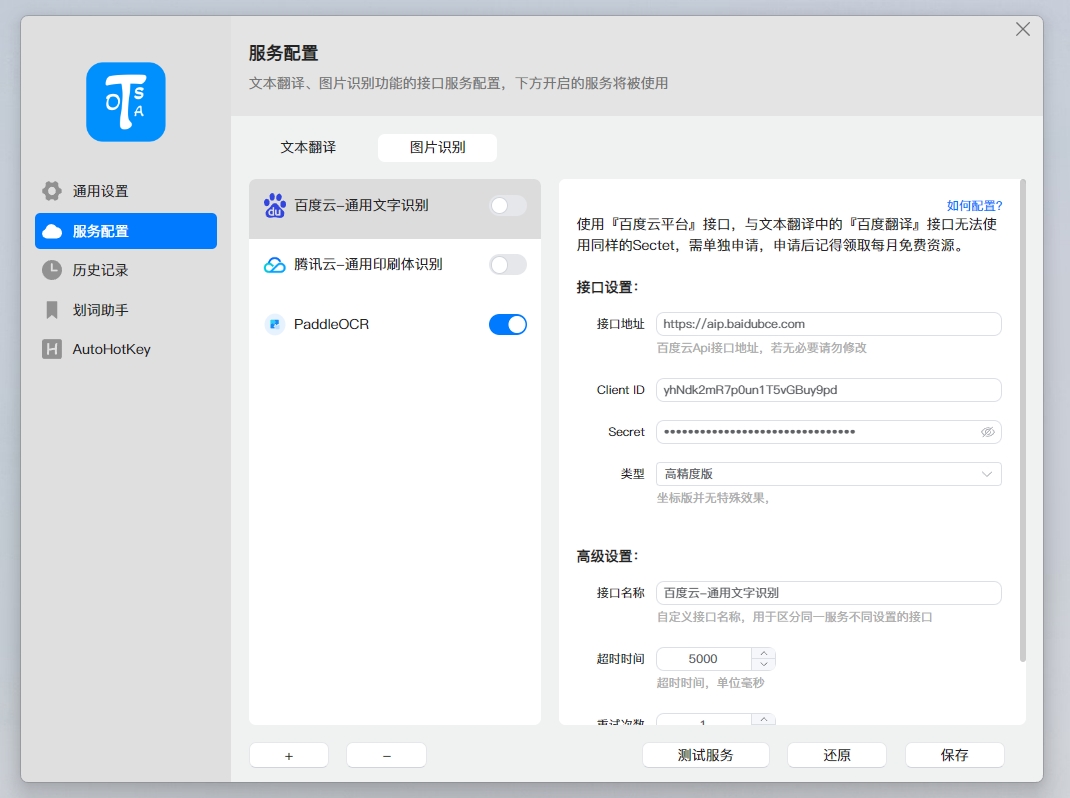The image size is (1070, 798).
Task: Click the settings panel vertical scrollbar
Action: tap(1022, 421)
